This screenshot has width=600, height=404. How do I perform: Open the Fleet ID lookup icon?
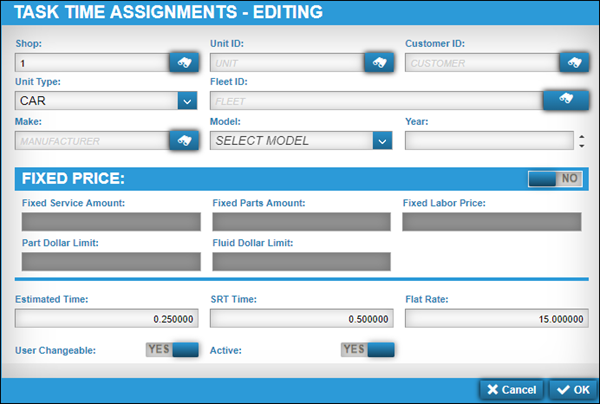pyautogui.click(x=565, y=100)
